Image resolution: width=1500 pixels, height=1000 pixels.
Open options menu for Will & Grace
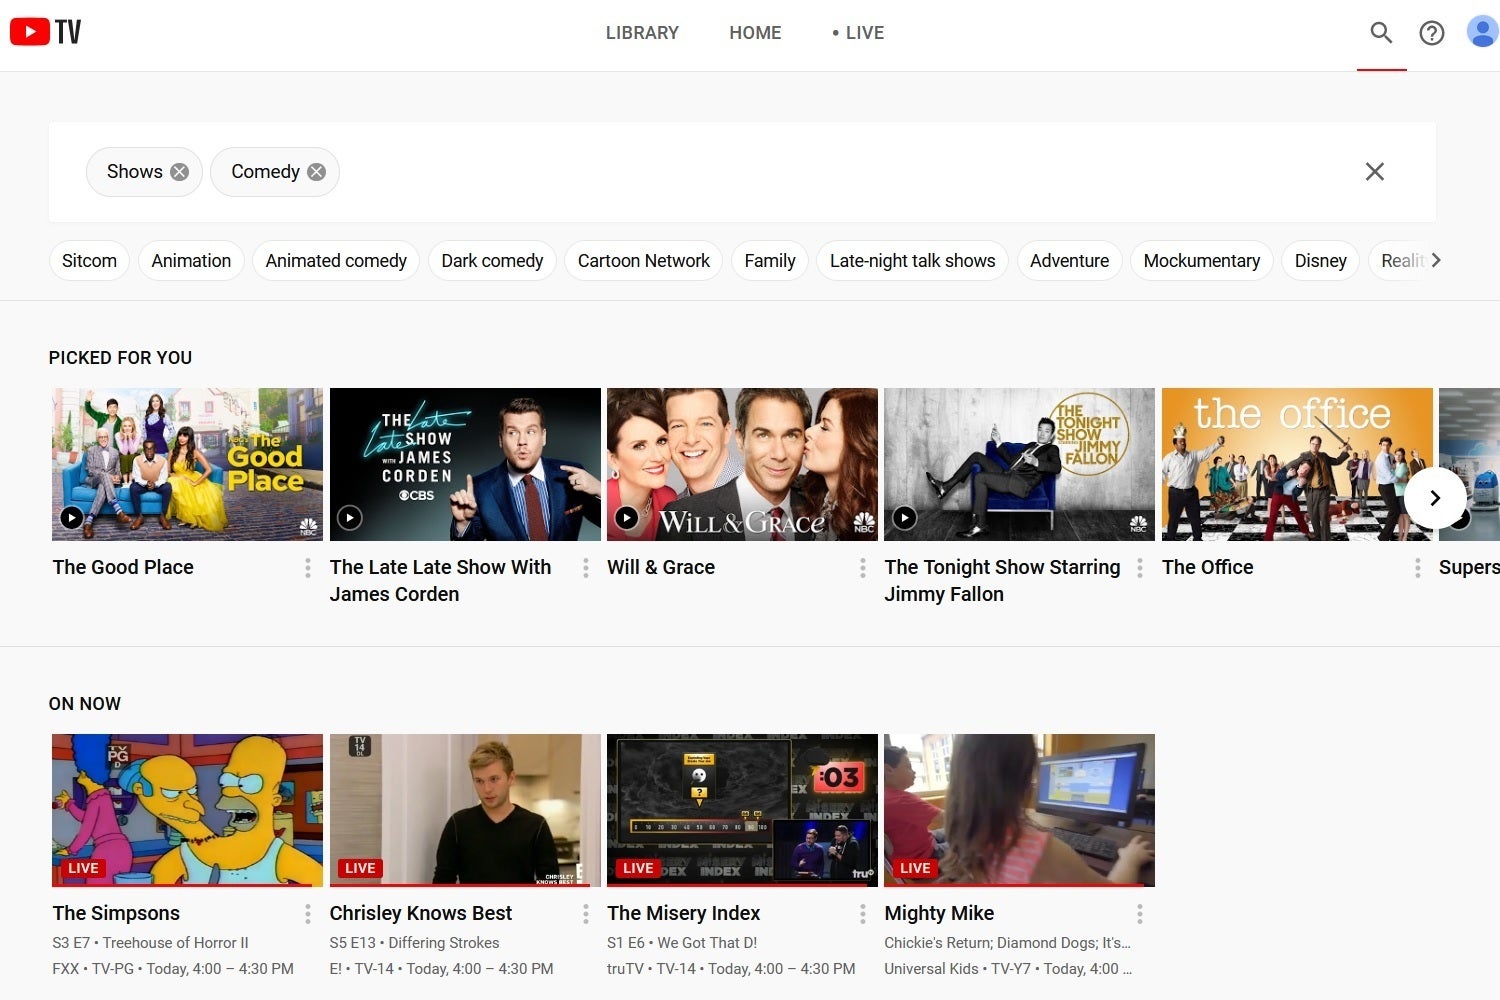click(x=862, y=568)
